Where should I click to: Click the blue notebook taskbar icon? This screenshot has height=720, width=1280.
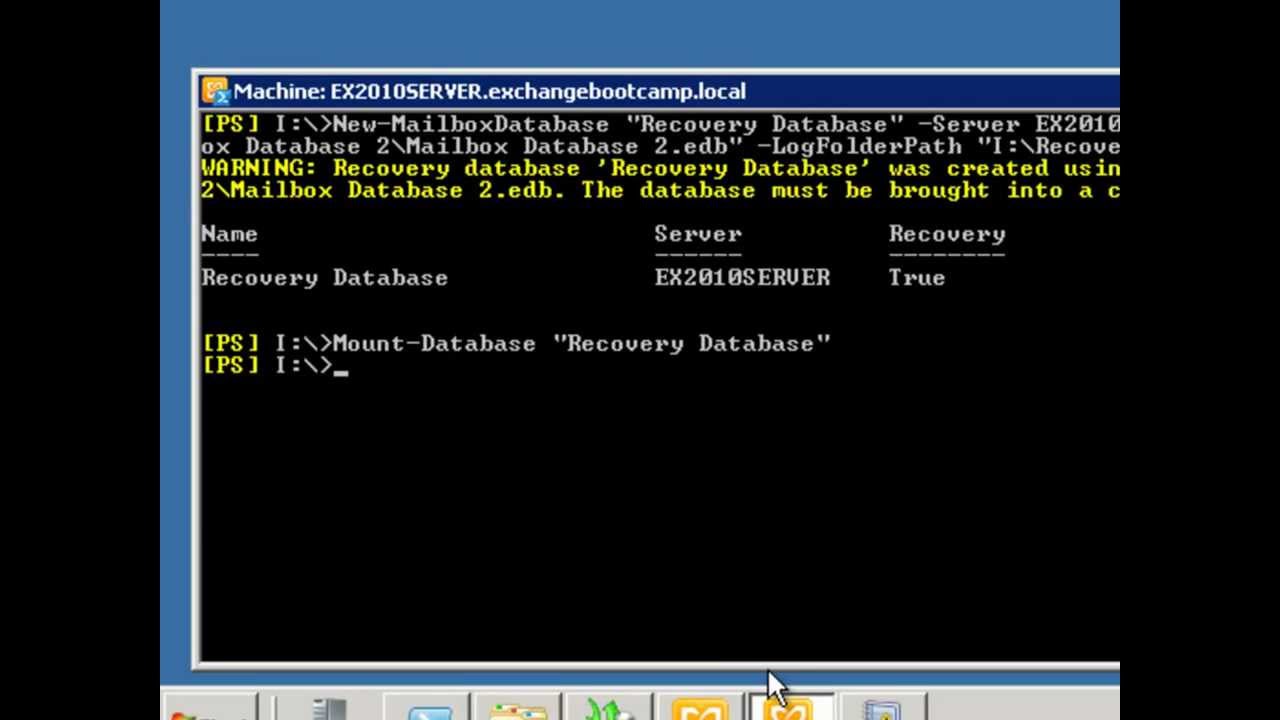point(882,708)
